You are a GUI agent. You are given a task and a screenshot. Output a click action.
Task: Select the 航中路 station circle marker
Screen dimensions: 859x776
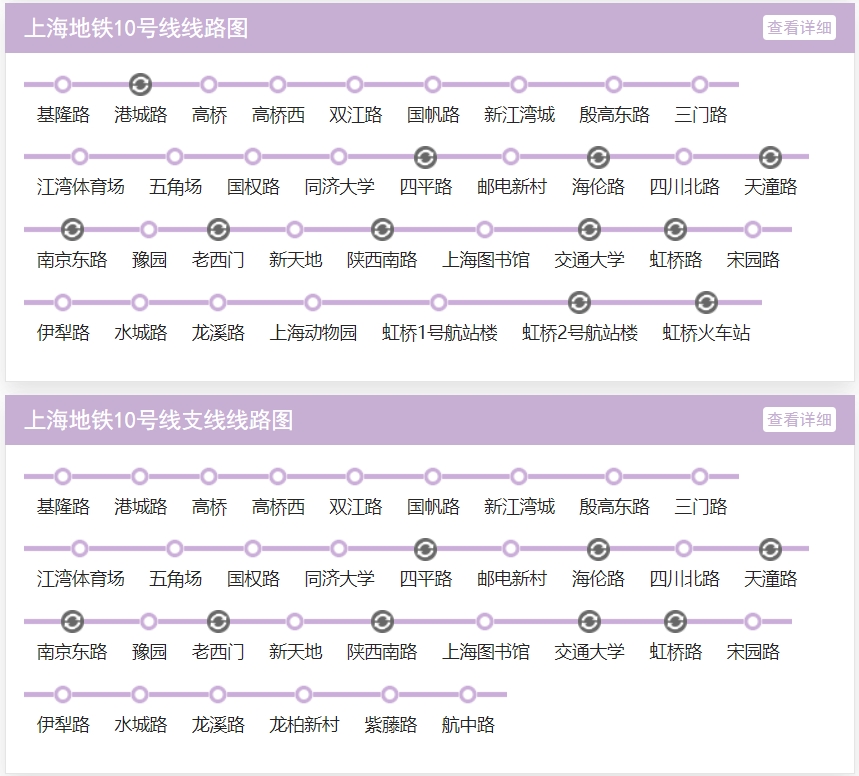(x=467, y=694)
